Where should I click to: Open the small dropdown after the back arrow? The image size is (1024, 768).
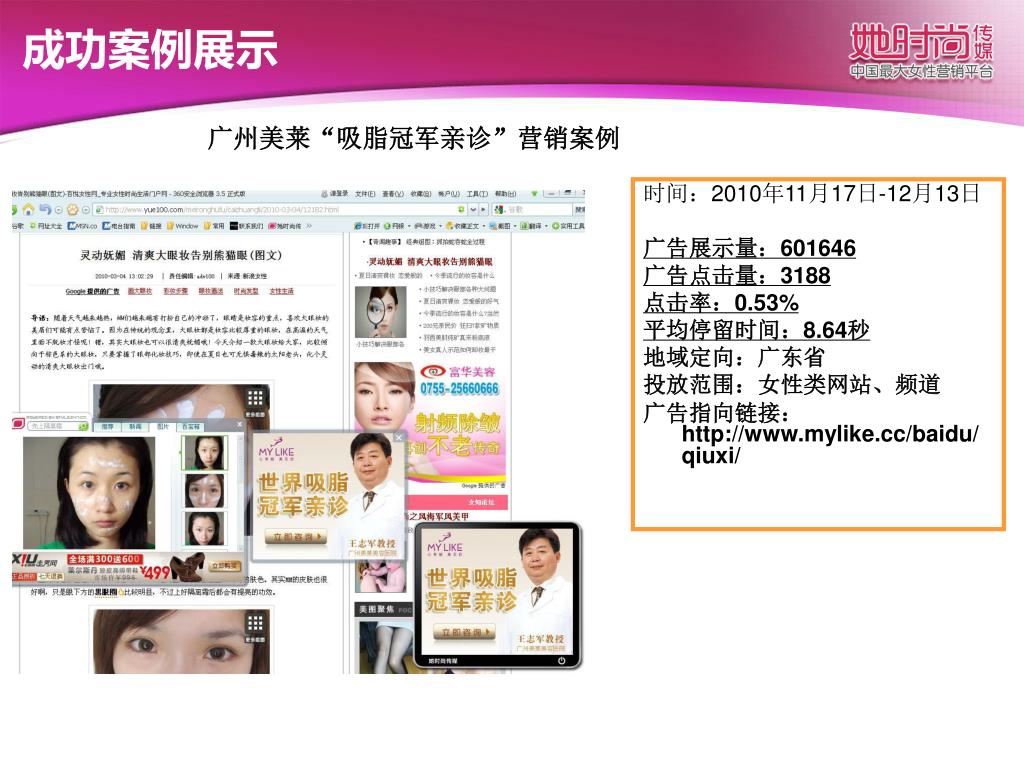[59, 210]
